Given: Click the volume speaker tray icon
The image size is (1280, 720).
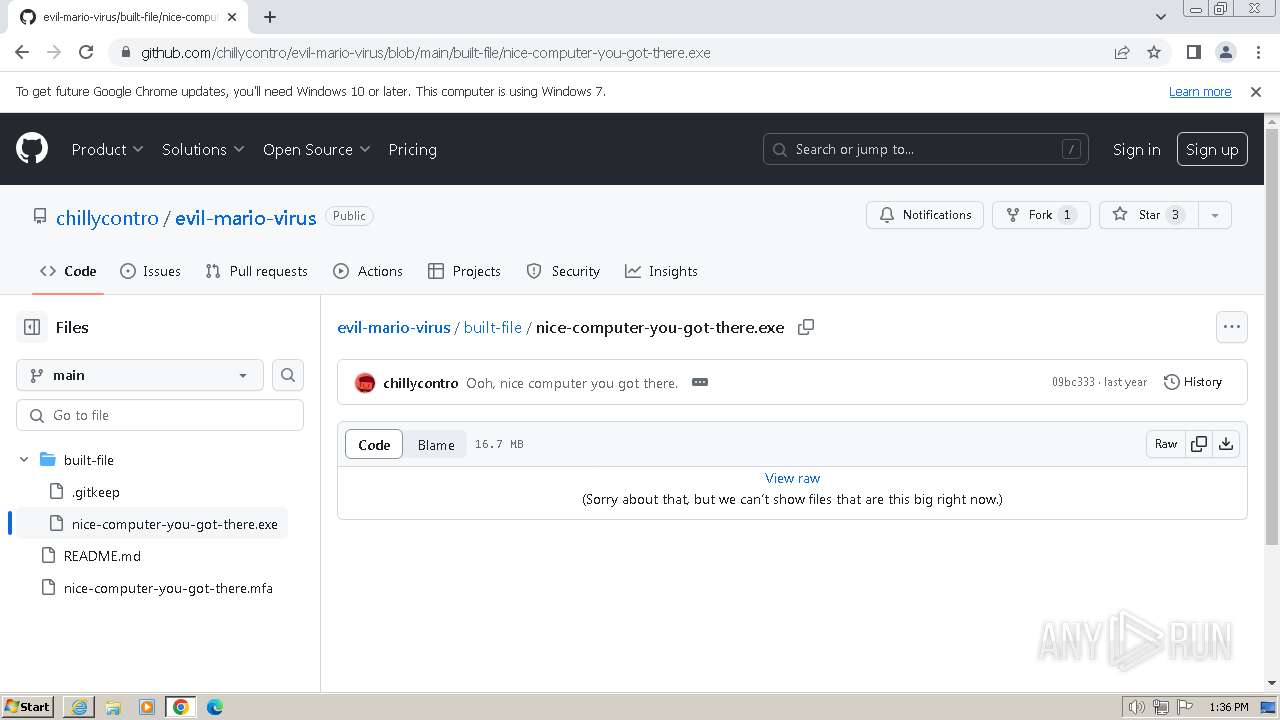Looking at the screenshot, I should point(1136,707).
